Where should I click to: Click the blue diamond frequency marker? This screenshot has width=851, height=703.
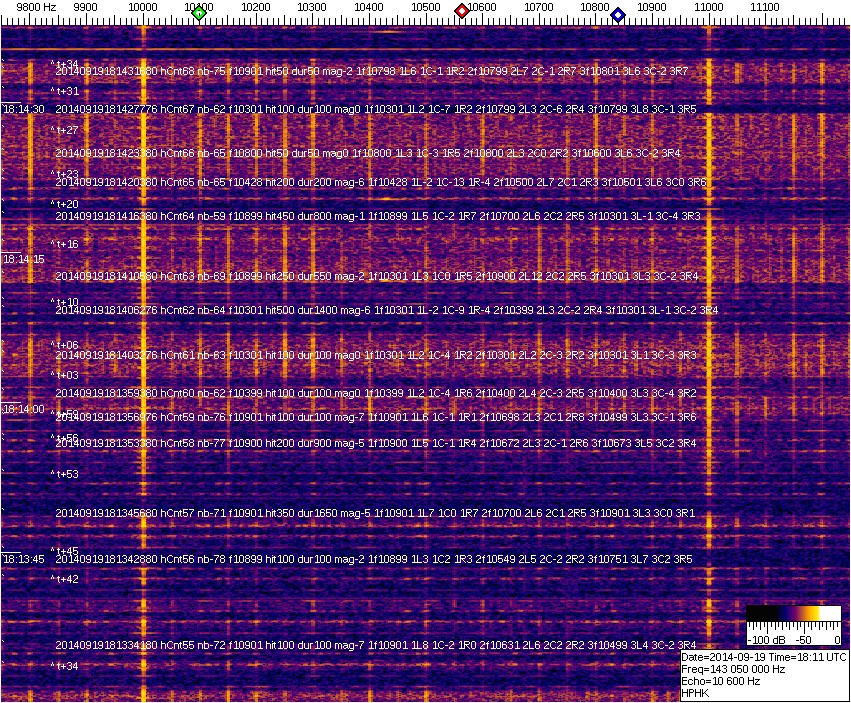[618, 15]
